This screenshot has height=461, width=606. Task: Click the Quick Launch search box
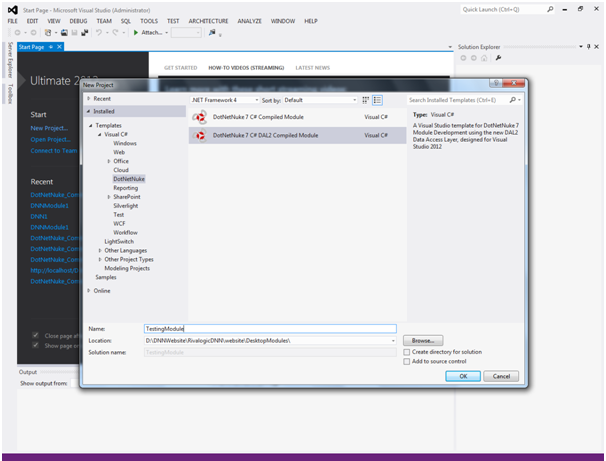[504, 9]
